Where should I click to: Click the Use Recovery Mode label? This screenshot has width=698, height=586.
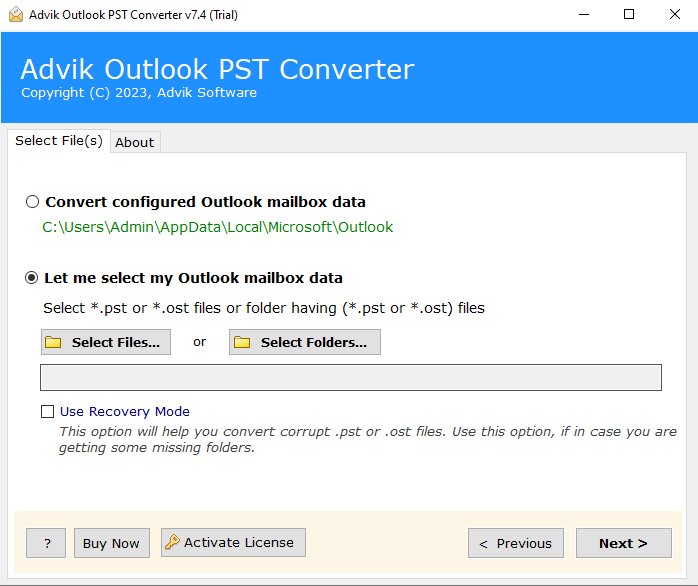pyautogui.click(x=125, y=411)
